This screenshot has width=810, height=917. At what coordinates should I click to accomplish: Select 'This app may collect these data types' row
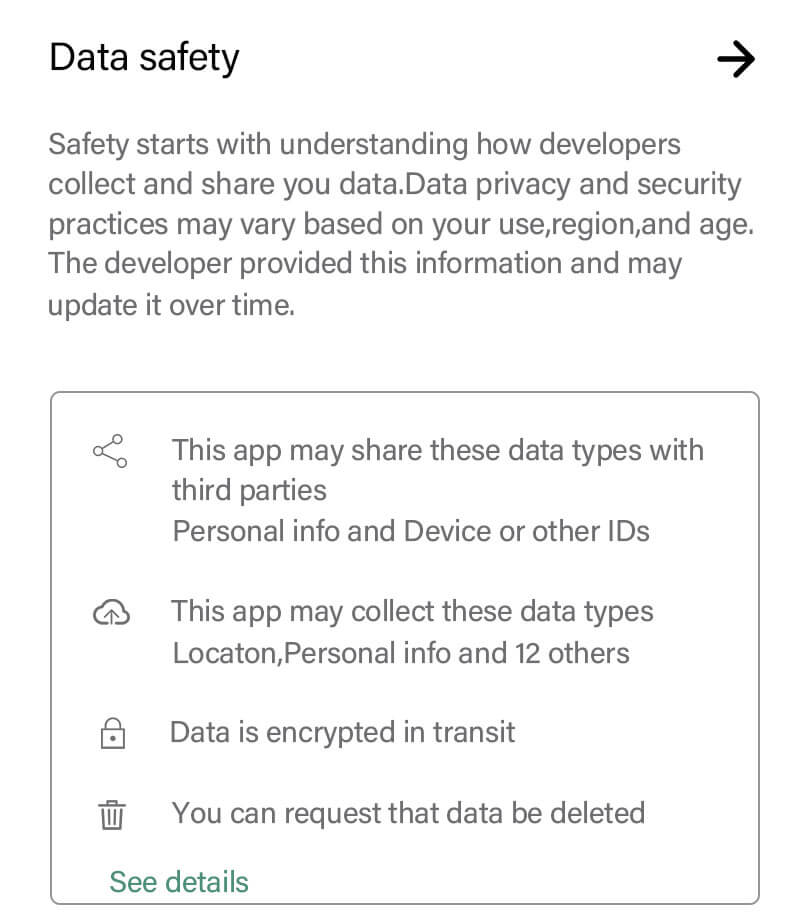tap(404, 632)
